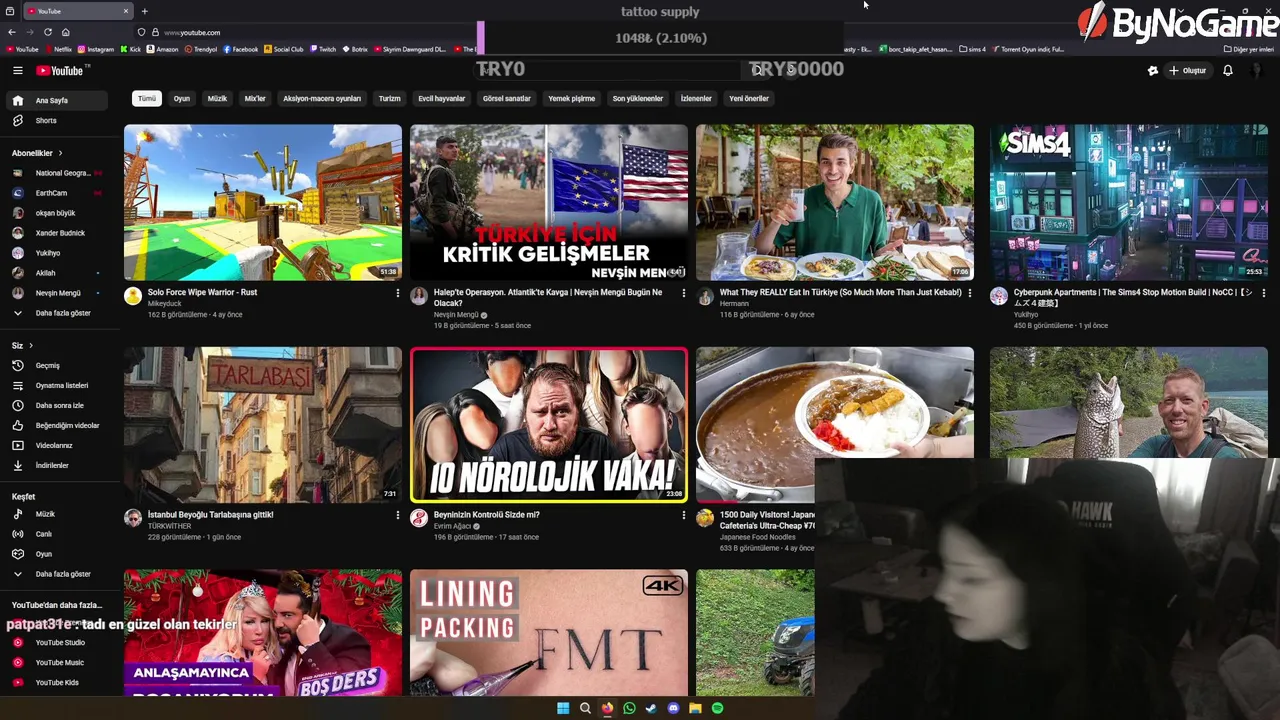Open Facebook bookmark
The height and width of the screenshot is (720, 1280).
pyautogui.click(x=241, y=49)
